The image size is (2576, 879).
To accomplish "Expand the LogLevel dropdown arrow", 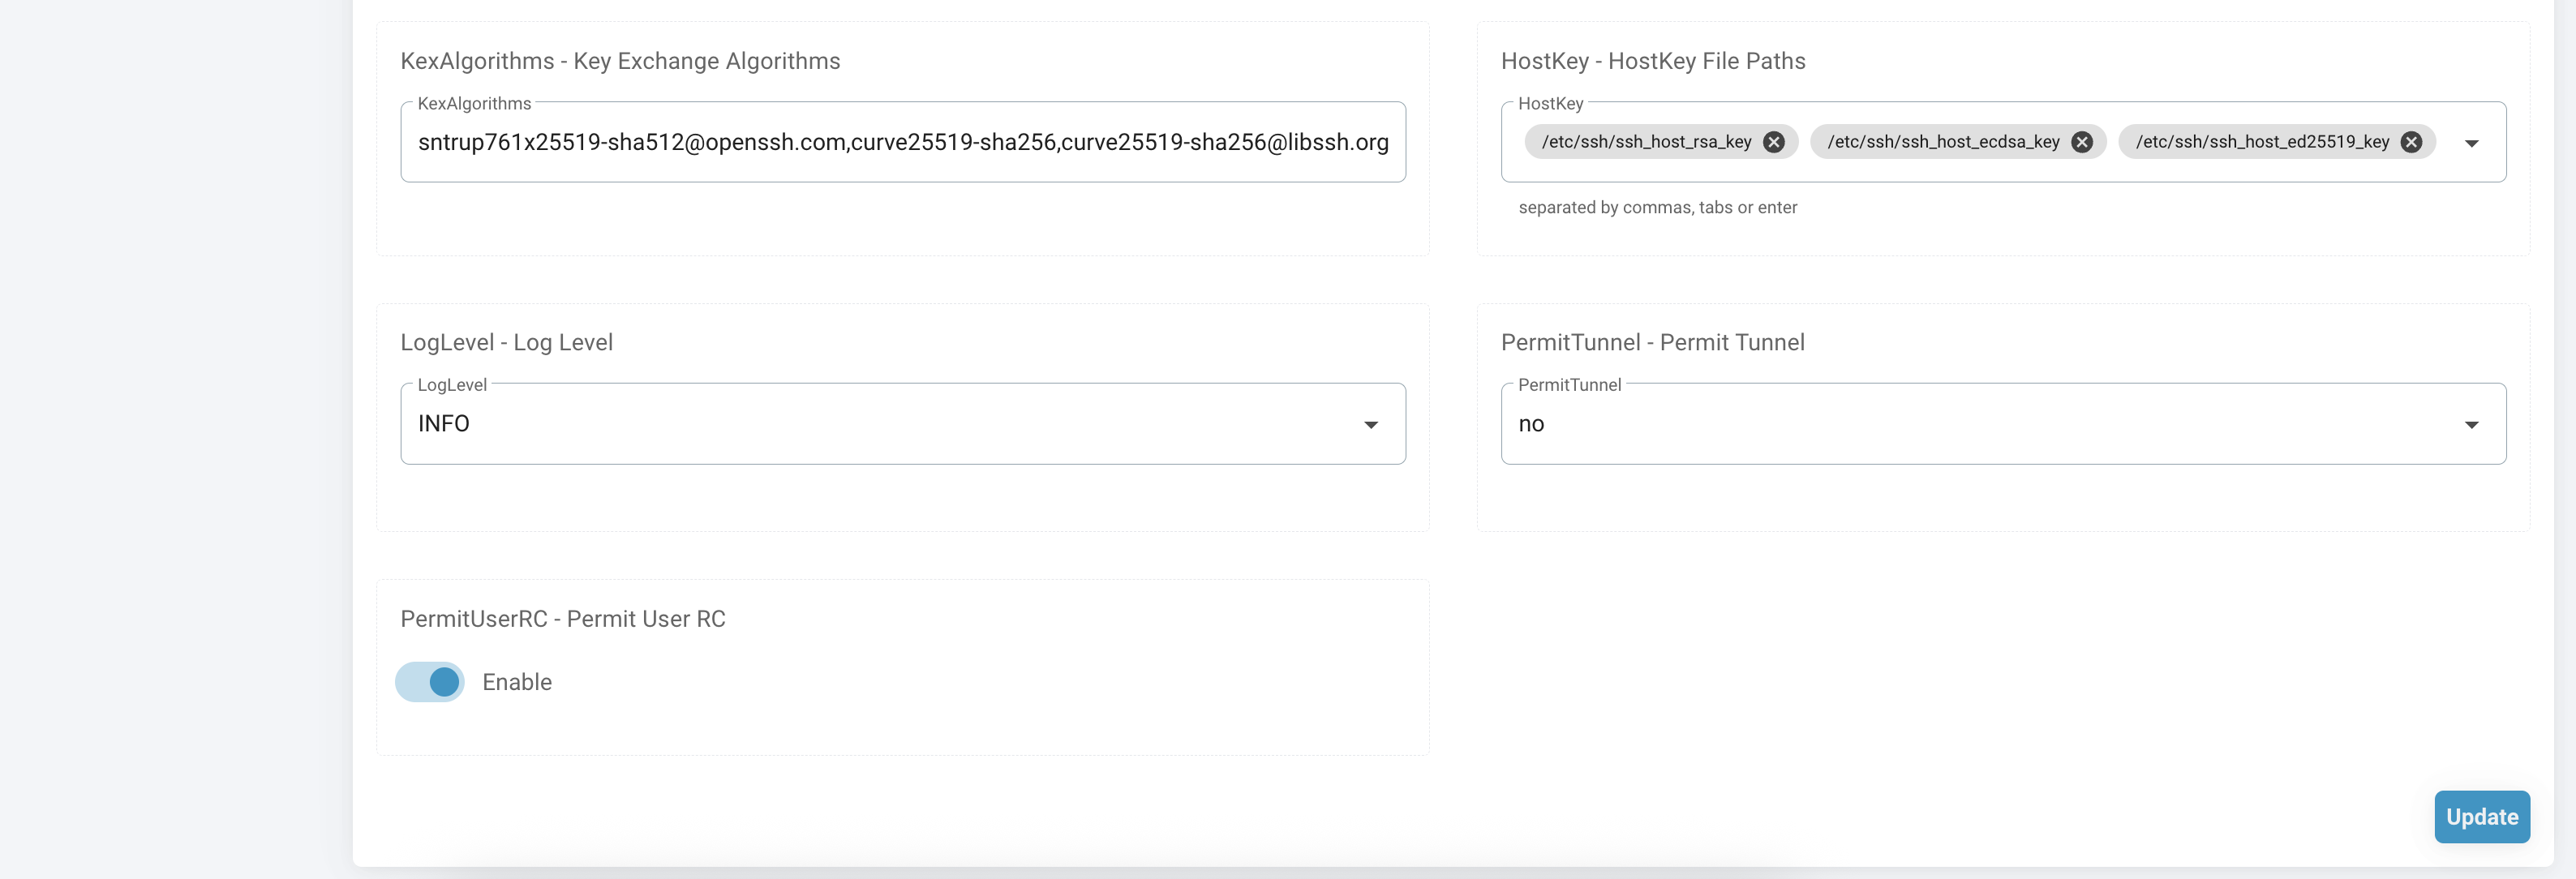I will click(x=1370, y=425).
